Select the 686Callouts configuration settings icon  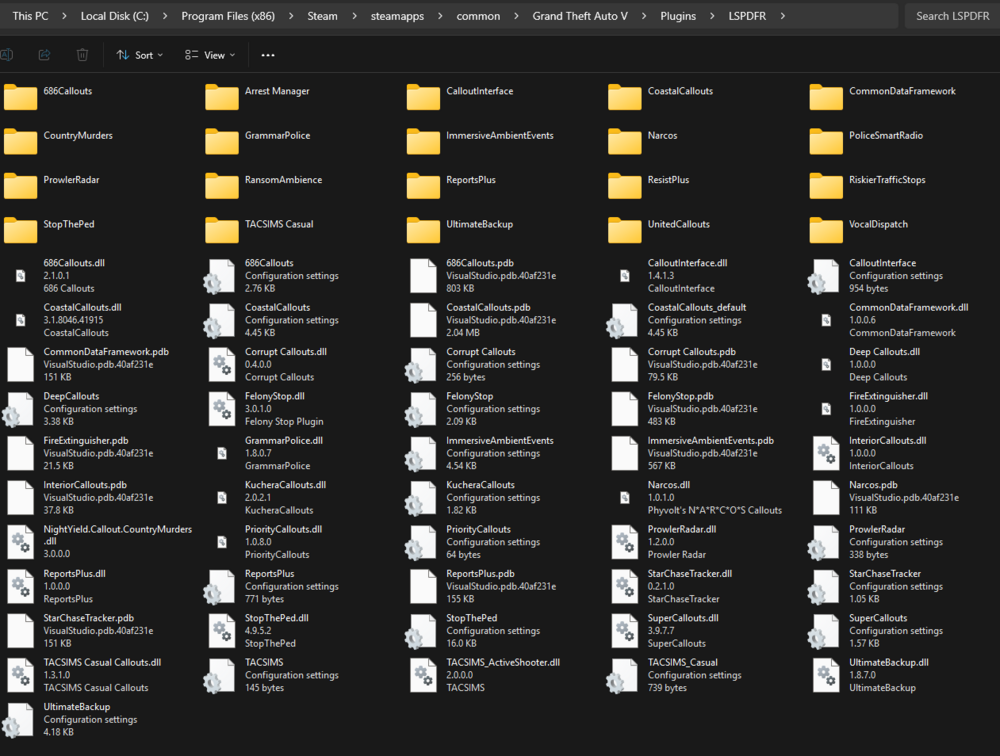pyautogui.click(x=219, y=276)
